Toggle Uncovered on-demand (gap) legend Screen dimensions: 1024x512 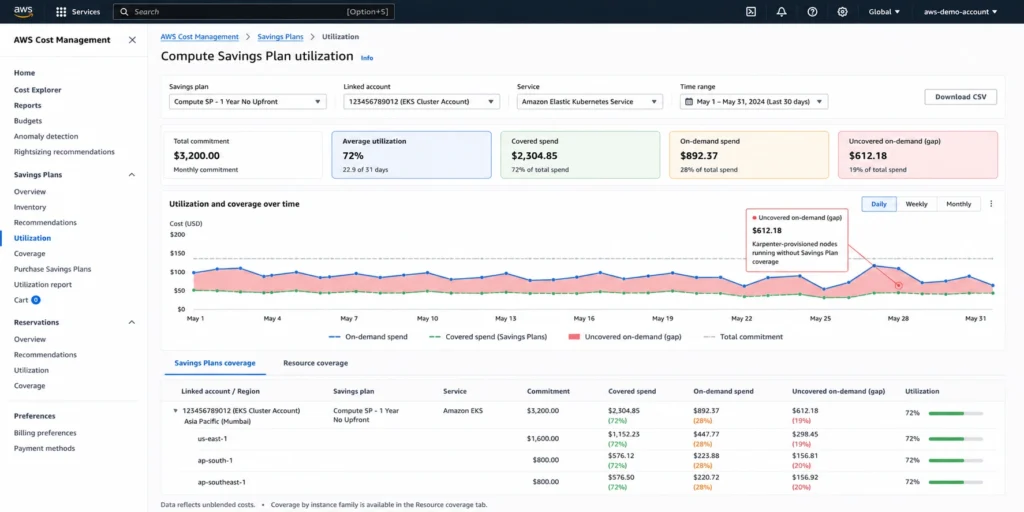(x=625, y=337)
